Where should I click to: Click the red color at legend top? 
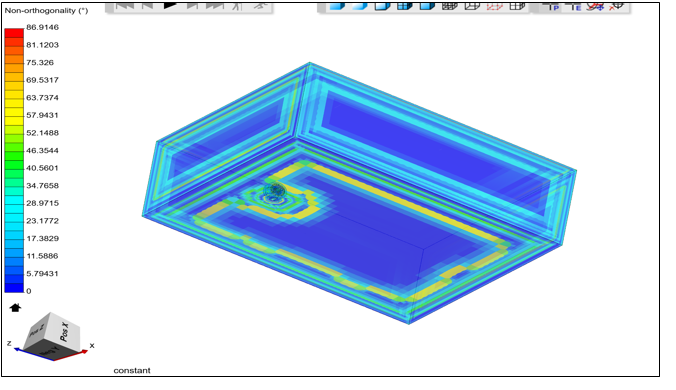14,33
